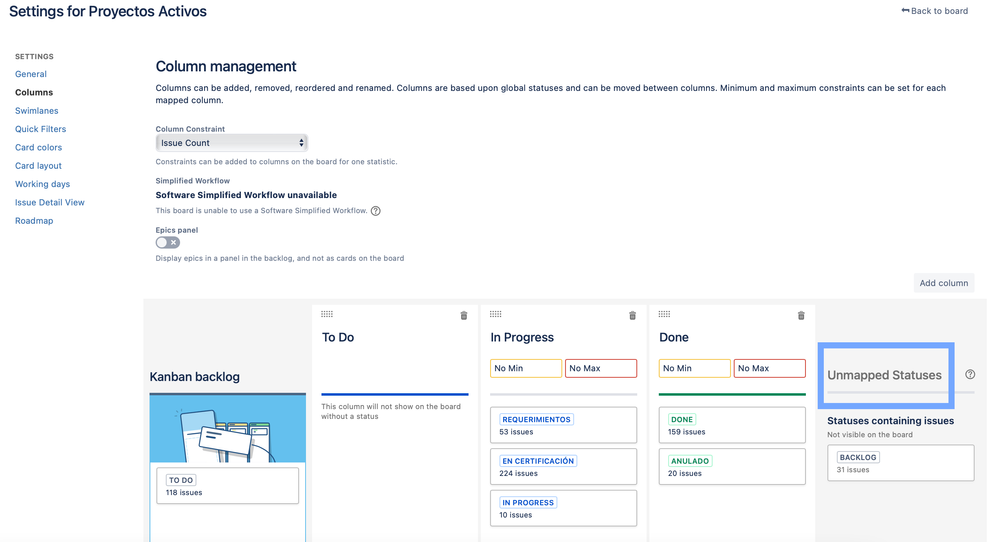999x542 pixels.
Task: Open Card colors settings
Action: coord(38,147)
